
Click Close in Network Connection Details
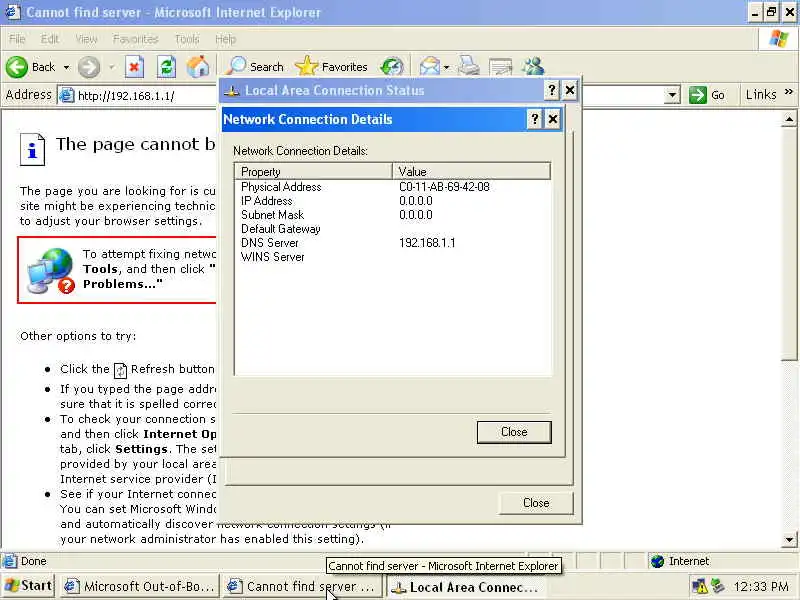[514, 432]
